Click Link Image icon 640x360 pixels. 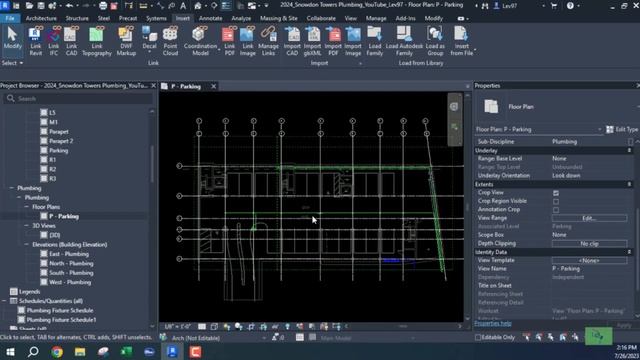pos(247,41)
